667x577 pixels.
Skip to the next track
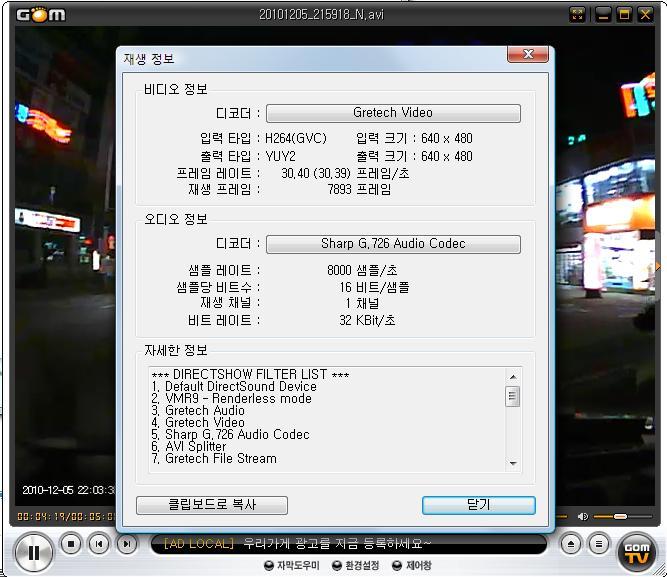coord(126,544)
